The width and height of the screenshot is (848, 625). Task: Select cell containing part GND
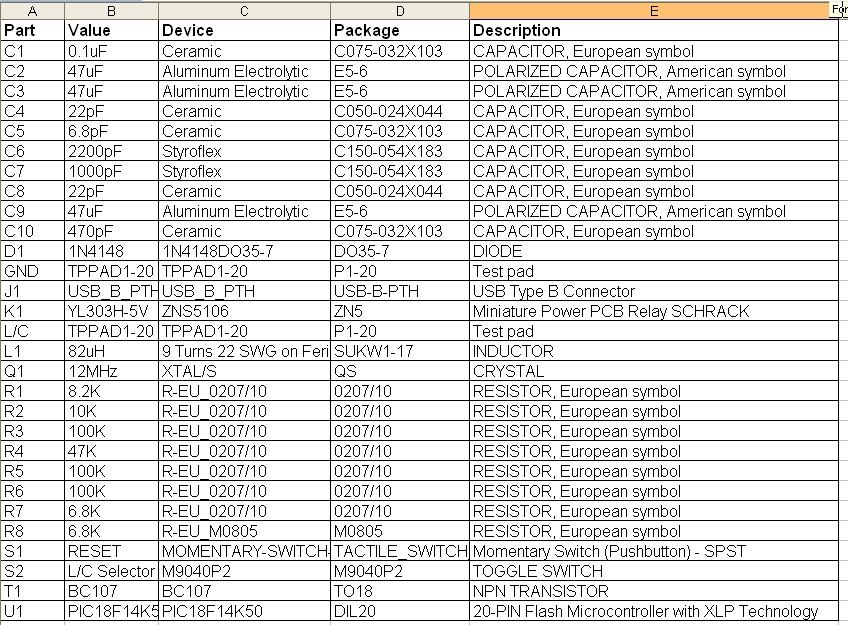tap(32, 271)
